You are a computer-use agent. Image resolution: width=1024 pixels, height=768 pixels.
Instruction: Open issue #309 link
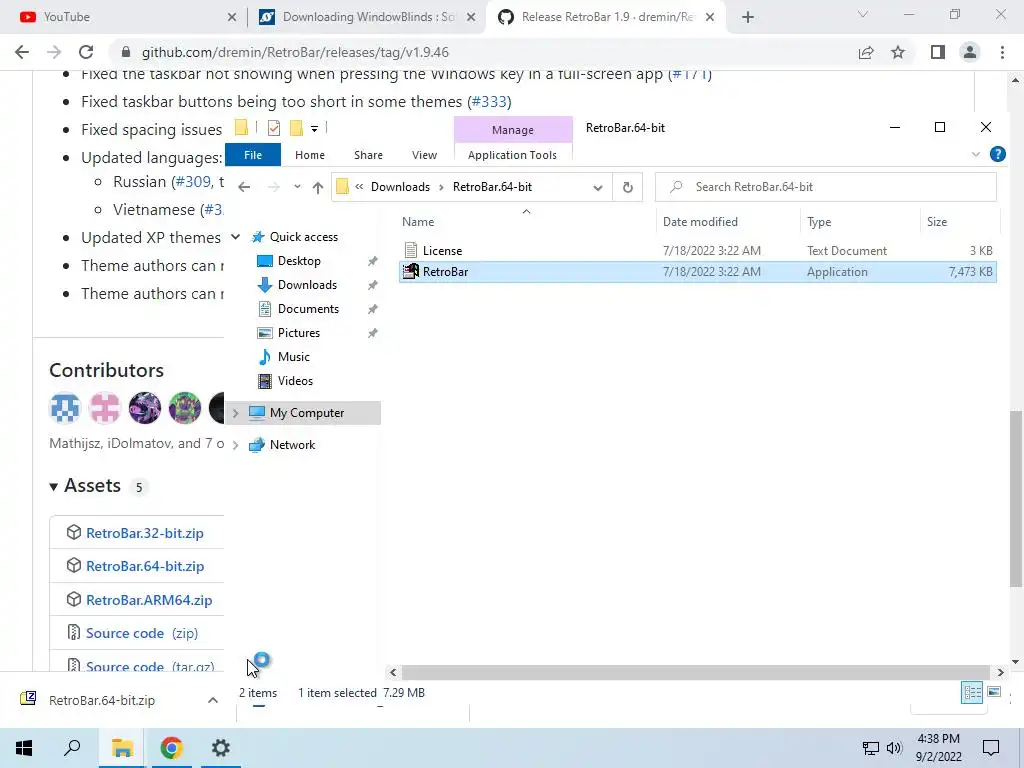(193, 182)
